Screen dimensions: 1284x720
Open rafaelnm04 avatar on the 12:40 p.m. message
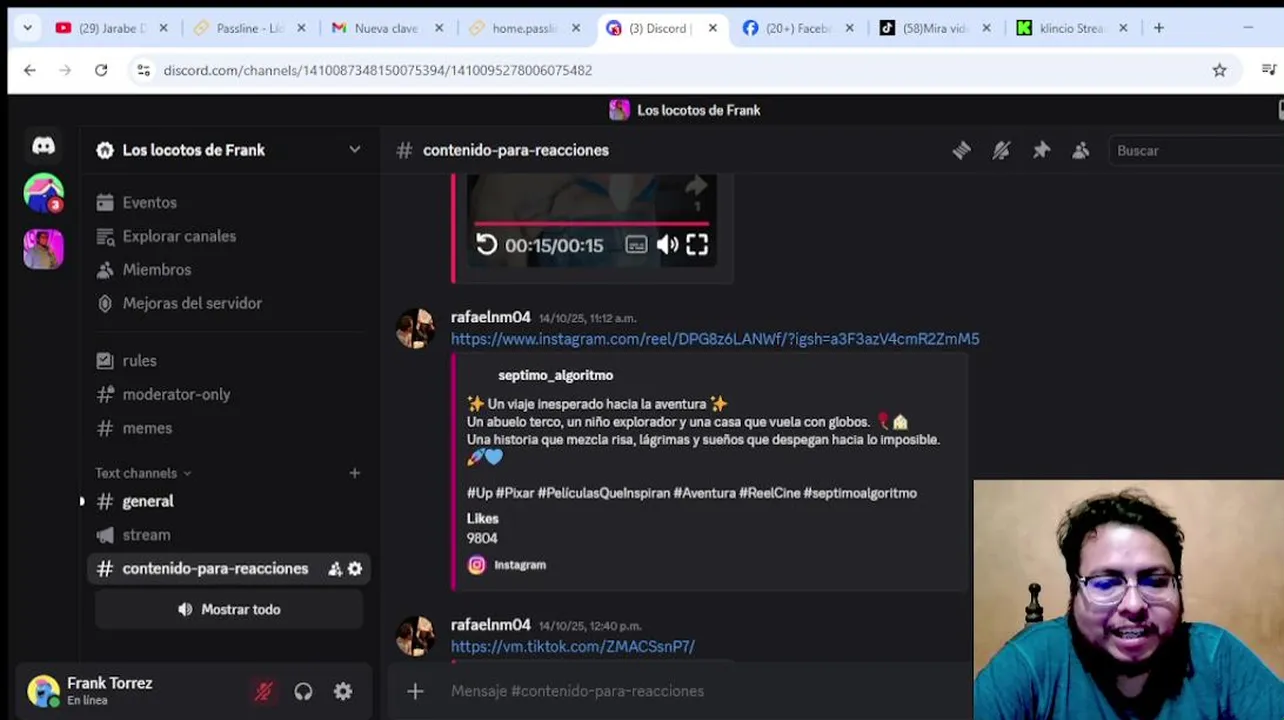pyautogui.click(x=416, y=636)
